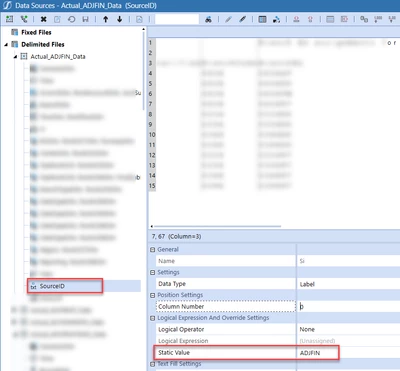
Task: Collapse Logical Expression And Override Settings section
Action: tap(152, 318)
